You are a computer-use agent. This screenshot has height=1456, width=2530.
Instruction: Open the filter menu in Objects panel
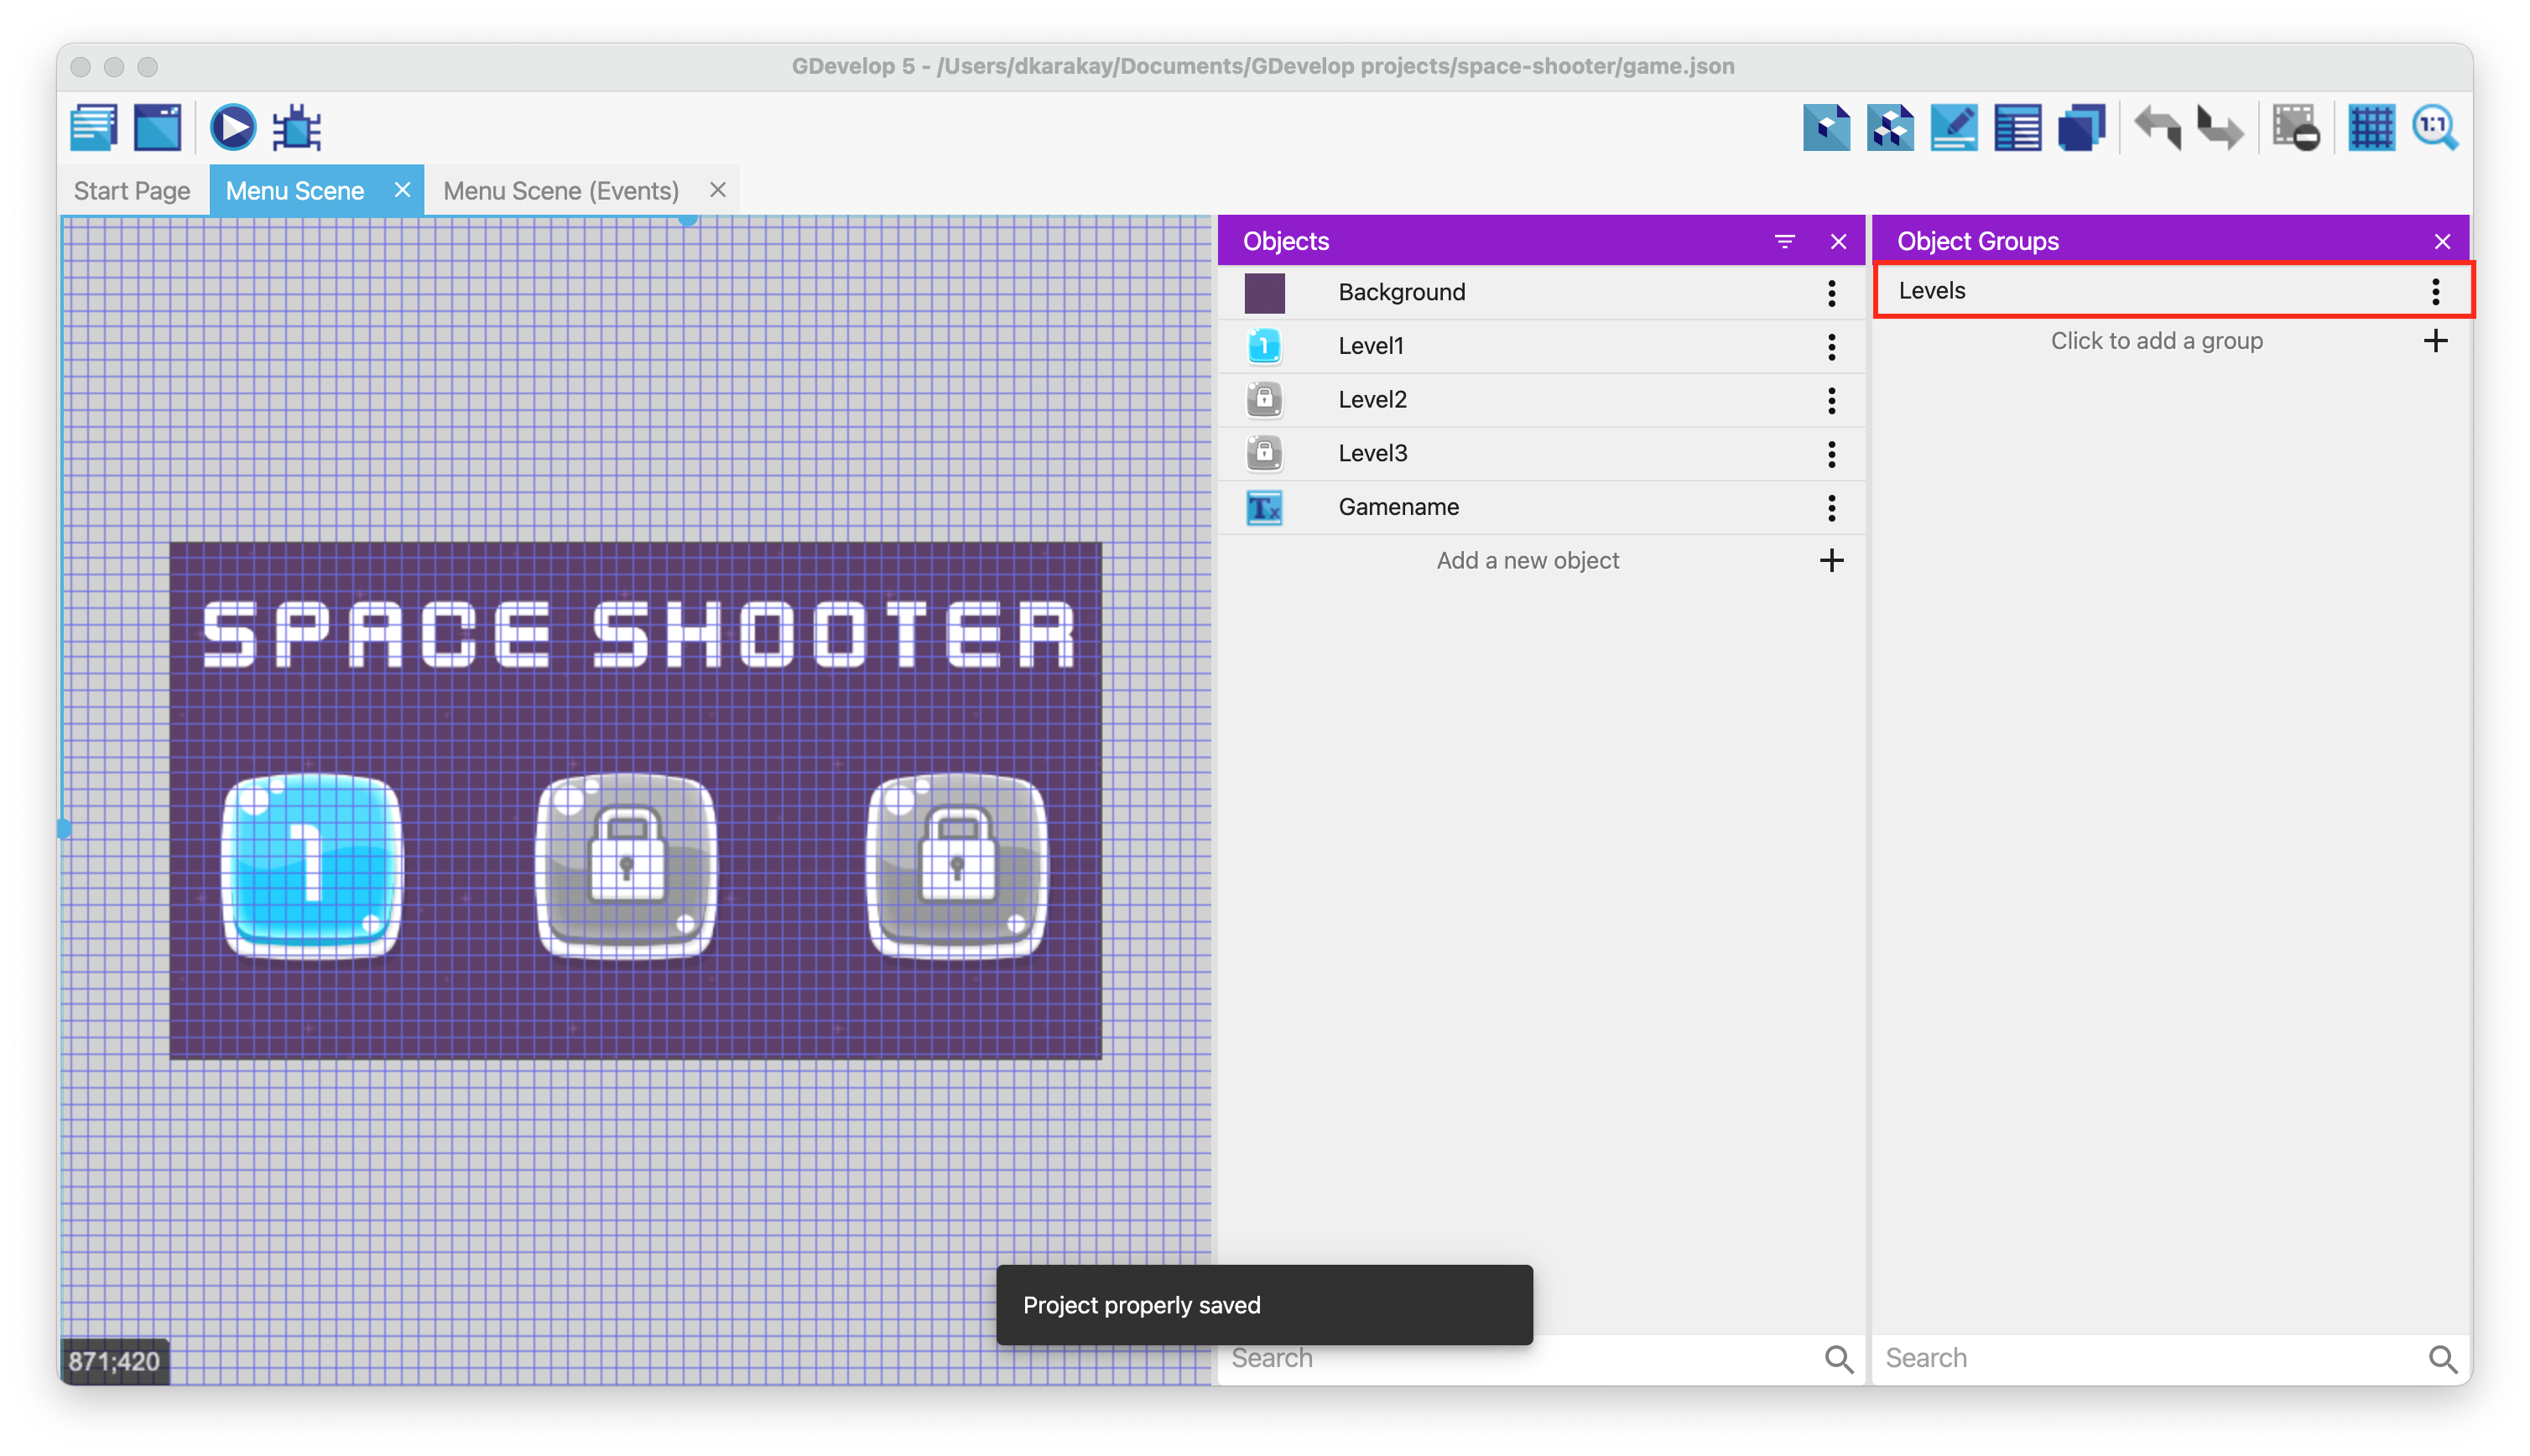[1784, 241]
